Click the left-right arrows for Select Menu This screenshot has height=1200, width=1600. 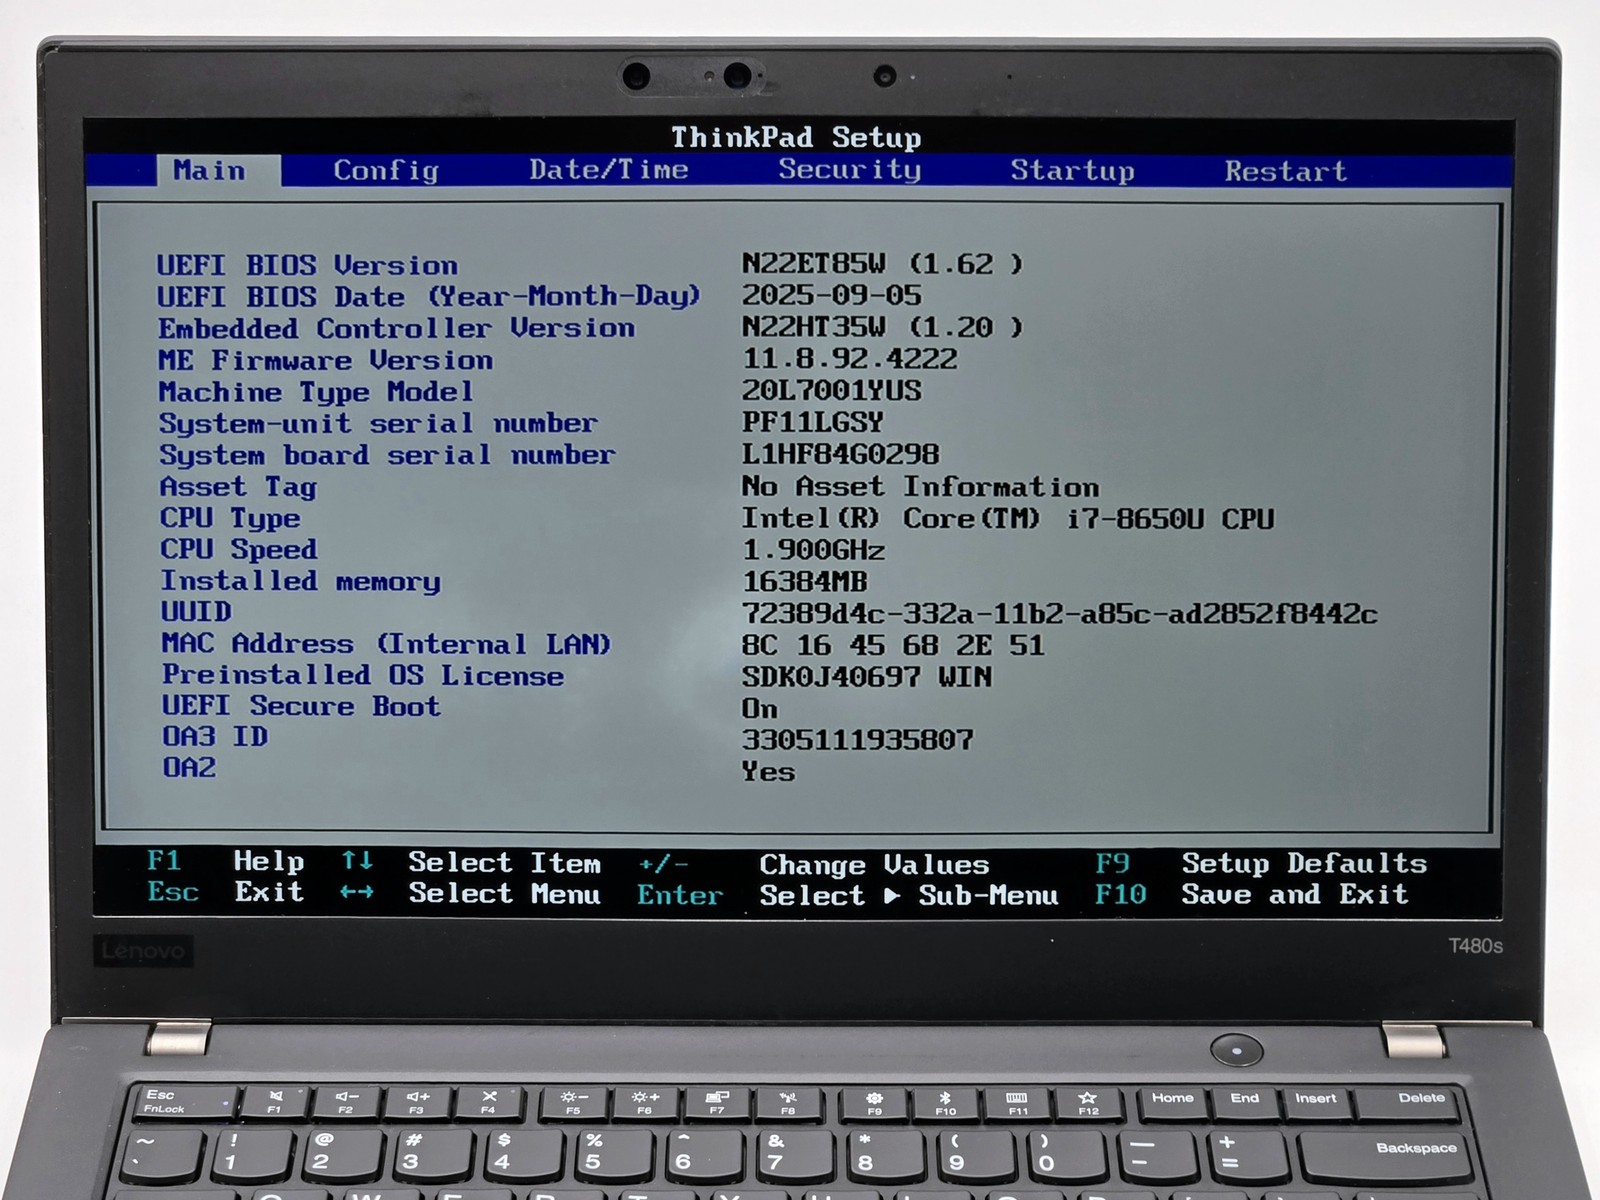click(357, 892)
